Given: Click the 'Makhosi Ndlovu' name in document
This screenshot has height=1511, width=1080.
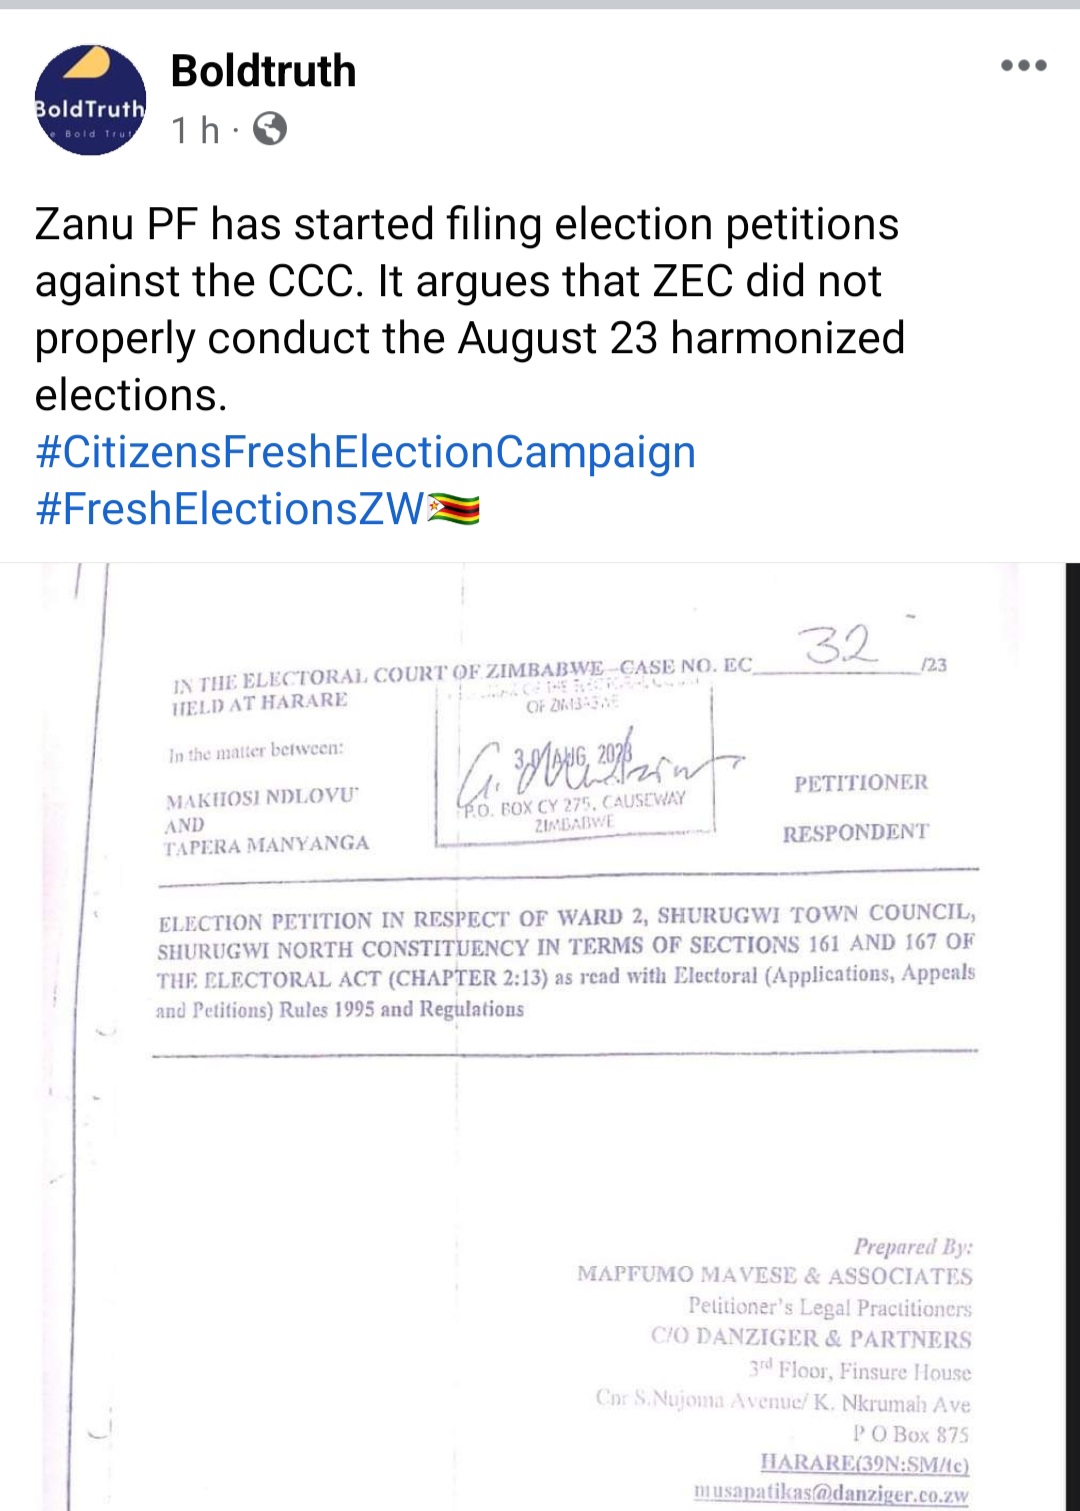Looking at the screenshot, I should pyautogui.click(x=262, y=799).
